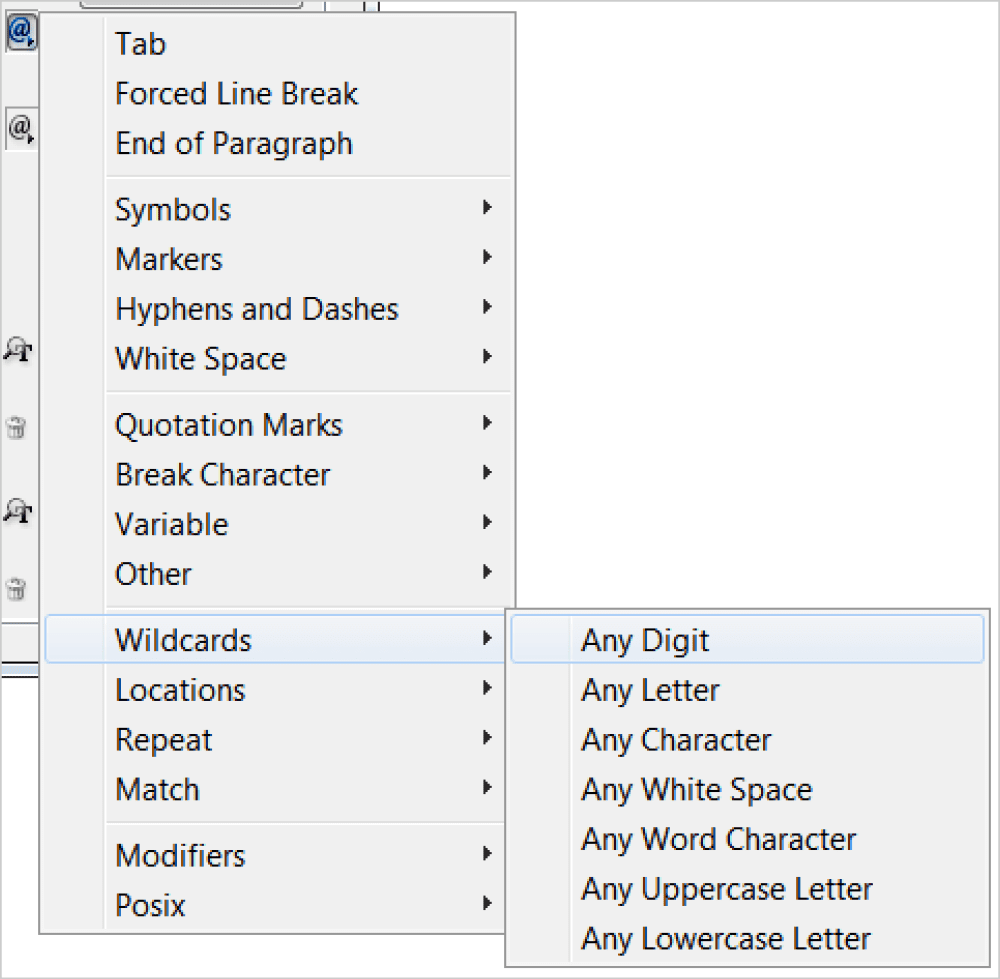Click the second @ special characters icon
Viewport: 1000px width, 979px height.
pos(21,129)
